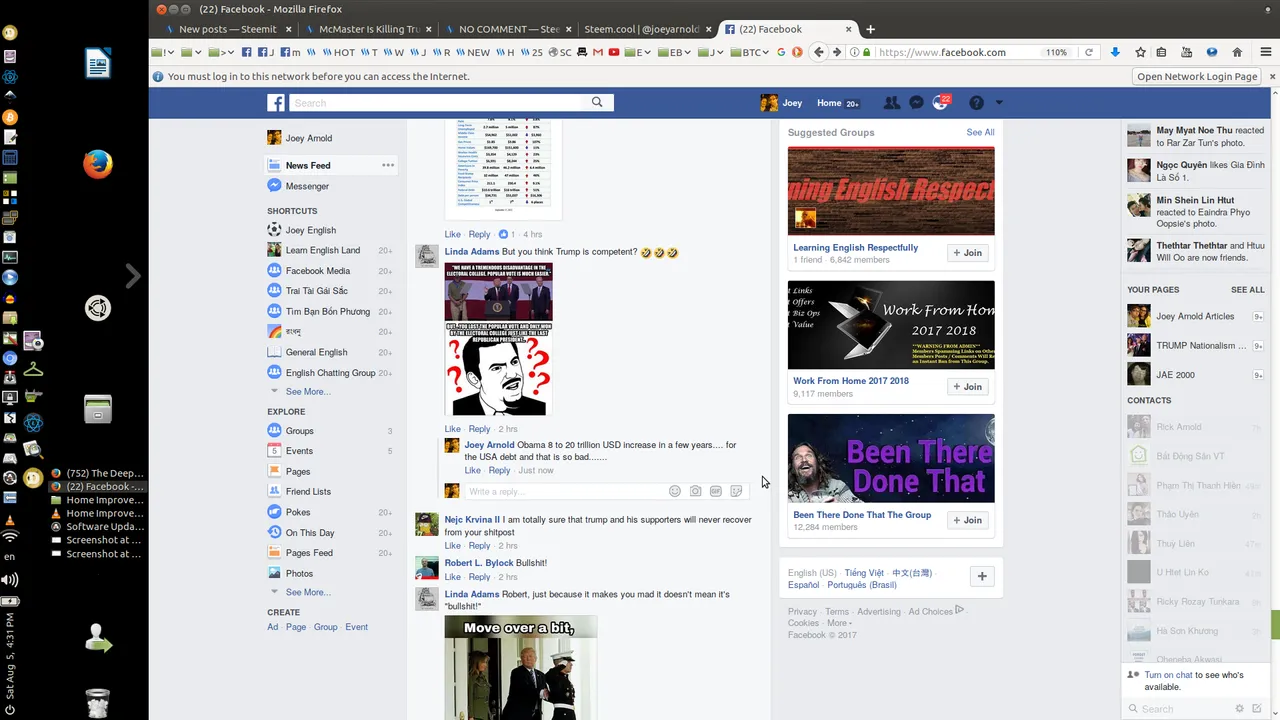Open Messenger icon in Facebook header
This screenshot has width=1280, height=720.
[x=916, y=102]
